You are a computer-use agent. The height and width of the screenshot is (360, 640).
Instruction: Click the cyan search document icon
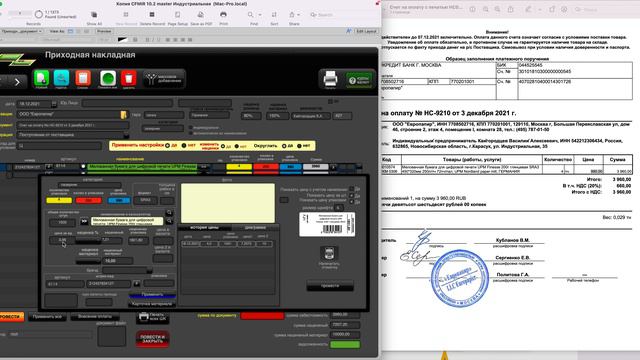(61, 78)
